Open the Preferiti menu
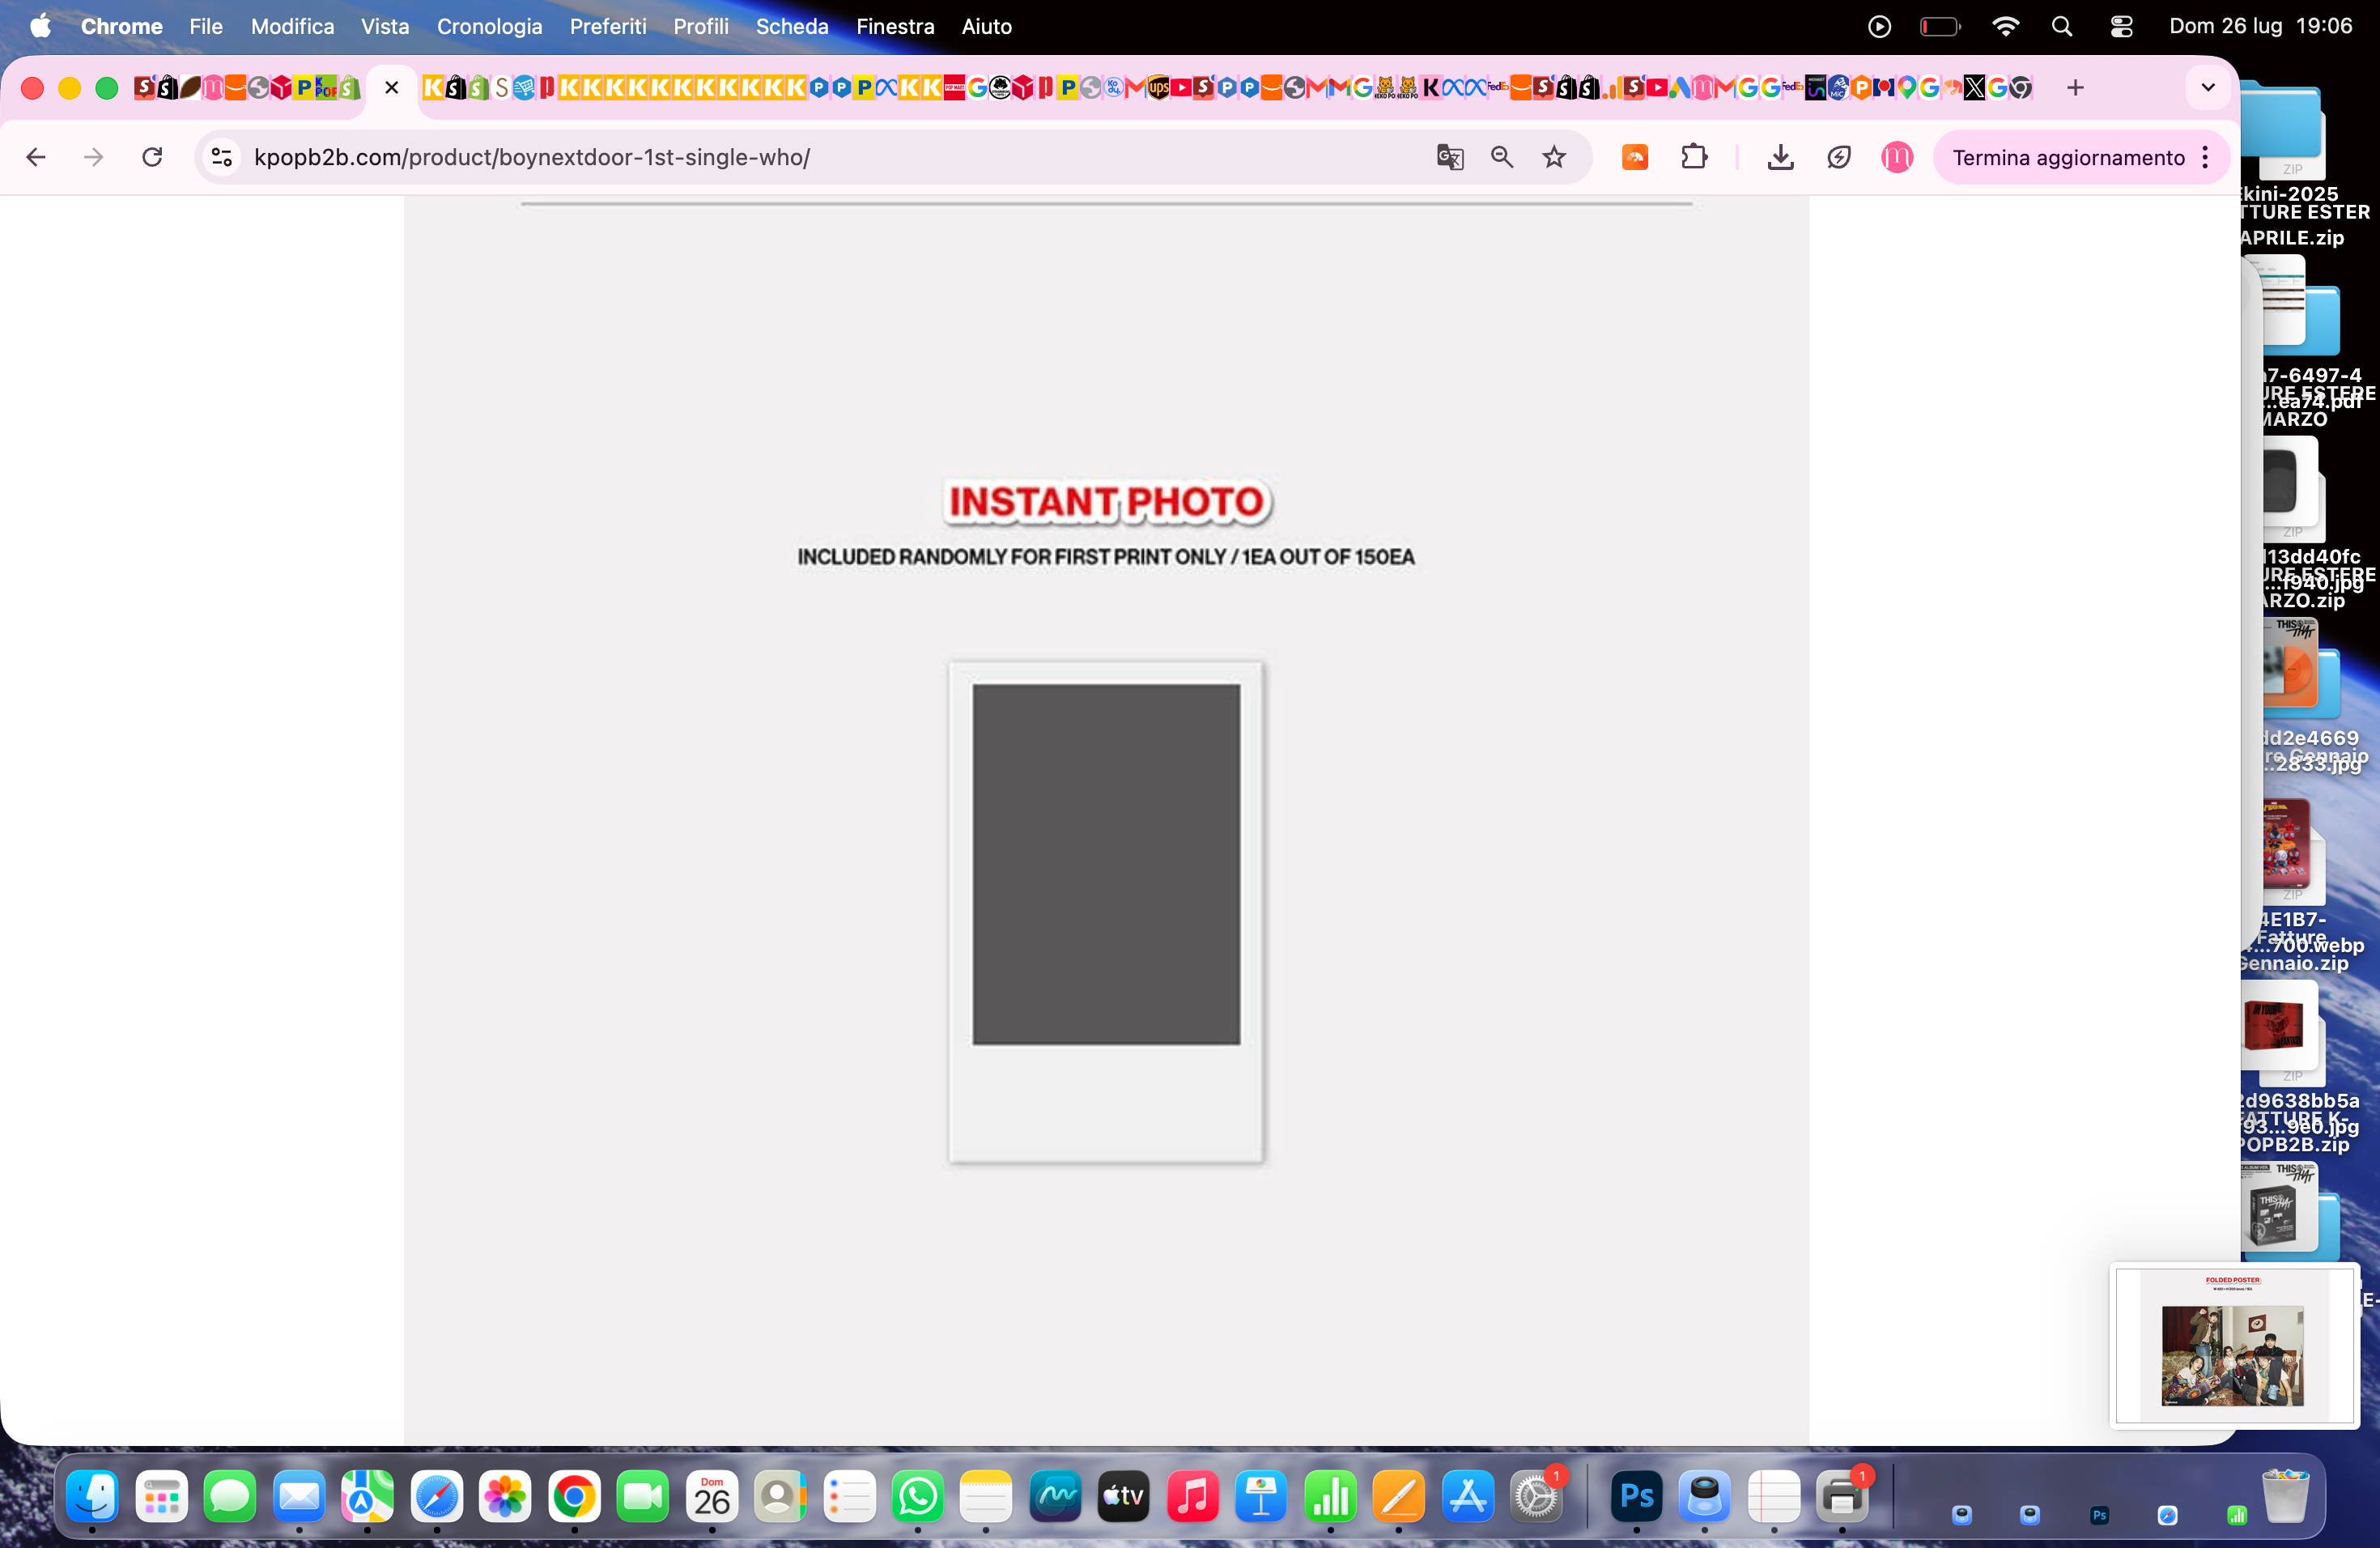Screen dimensions: 2380x1548 pyautogui.click(x=608, y=27)
